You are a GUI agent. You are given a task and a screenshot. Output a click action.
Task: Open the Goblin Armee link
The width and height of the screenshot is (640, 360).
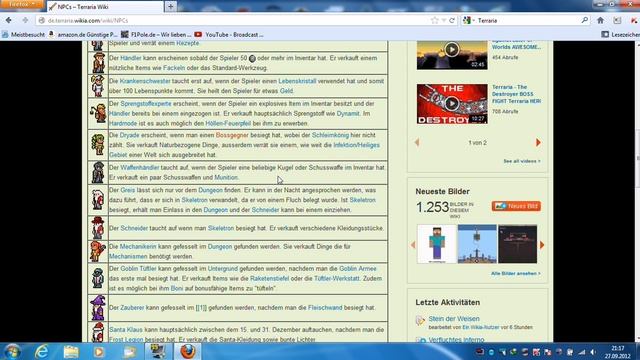[358, 269]
